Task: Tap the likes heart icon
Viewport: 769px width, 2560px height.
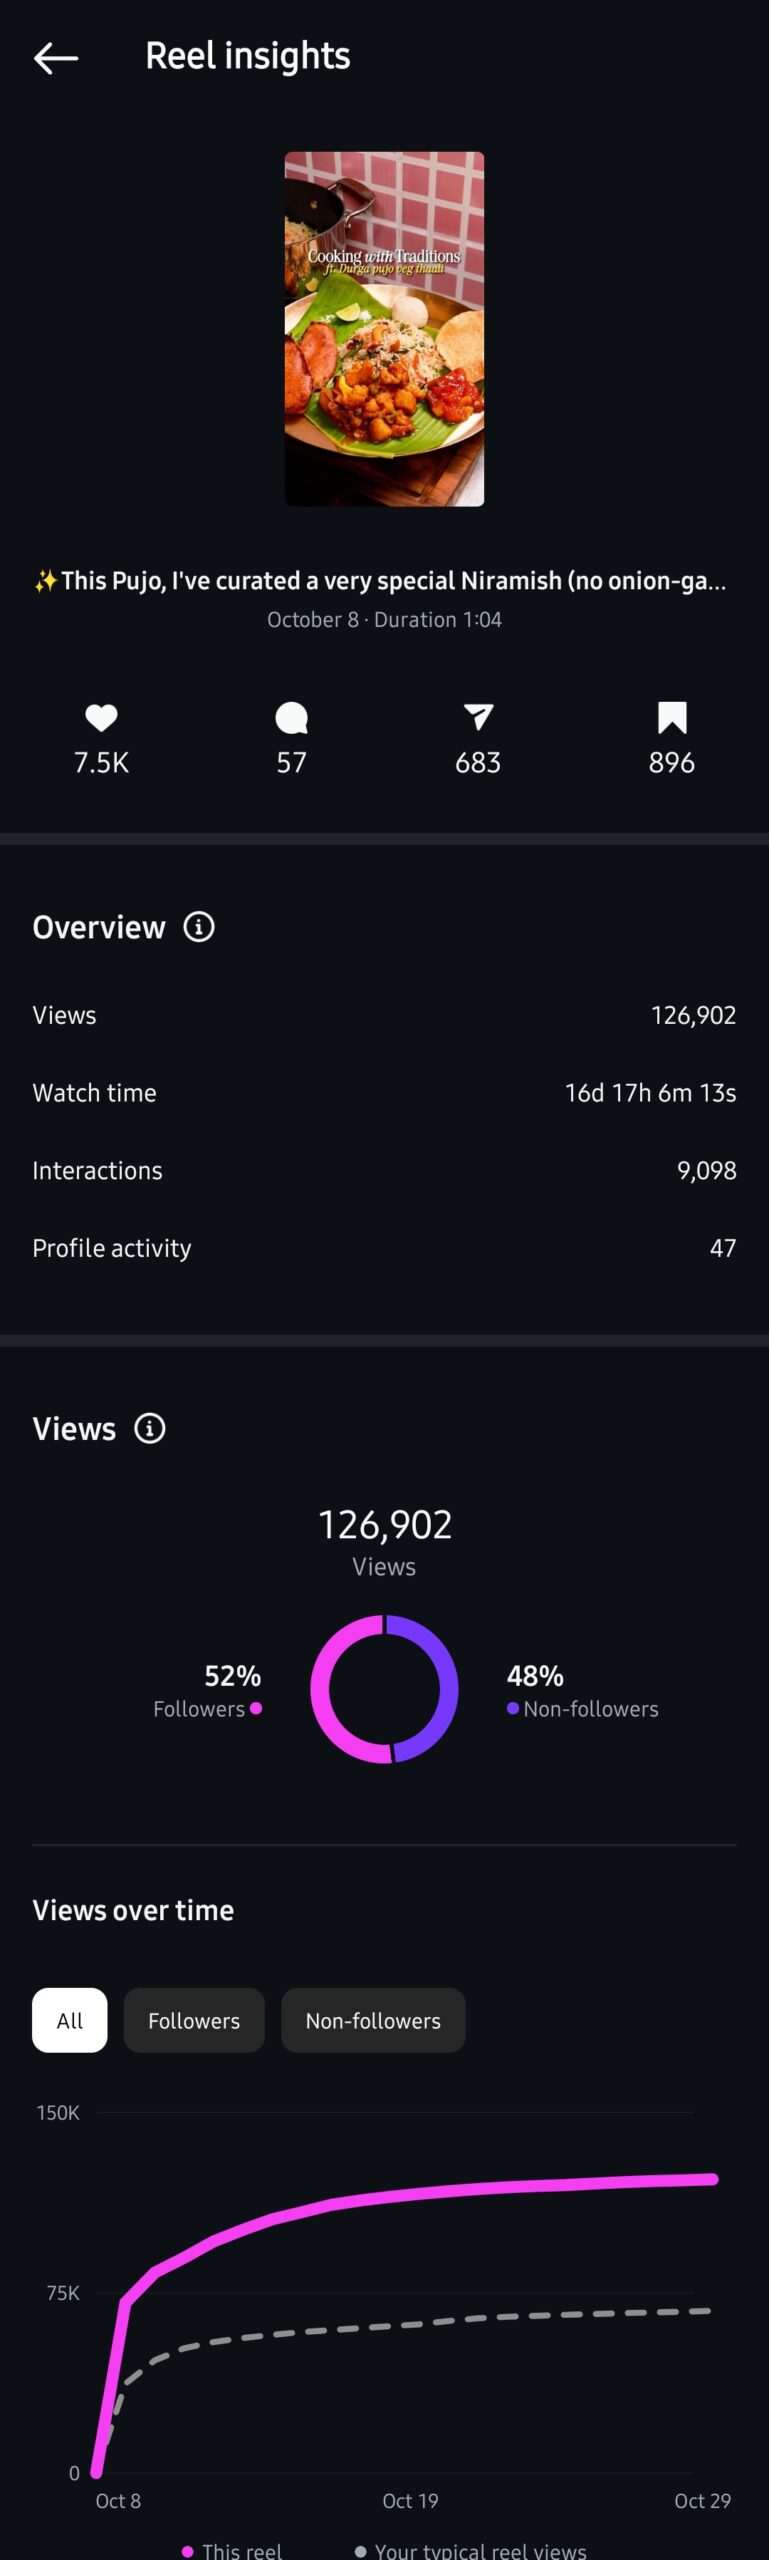Action: [101, 717]
